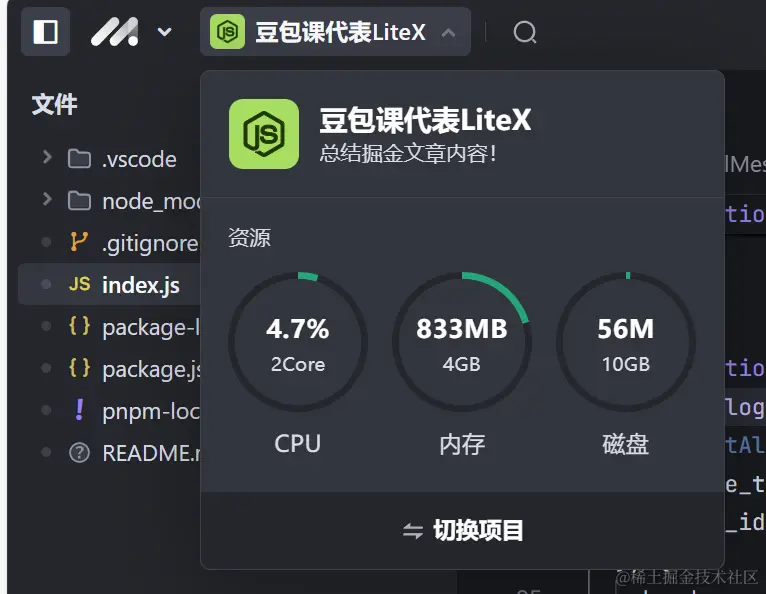Viewport: 766px width, 594px height.
Task: Click the 文件 panel heading
Action: pyautogui.click(x=54, y=105)
